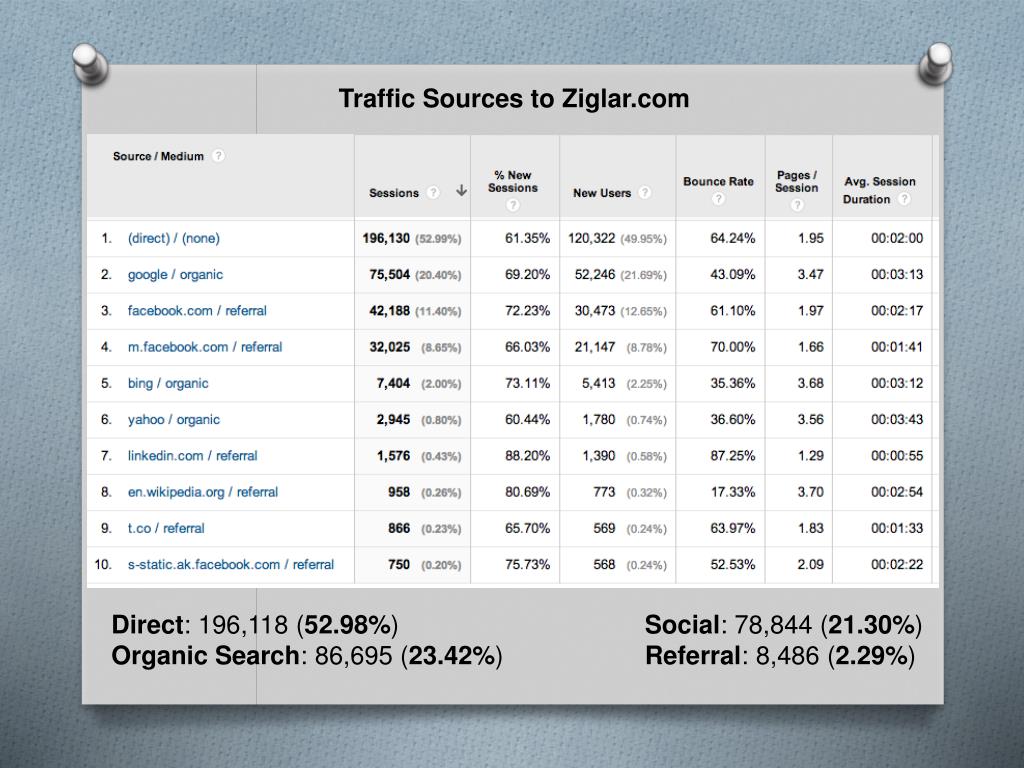Screen dimensions: 1024x768
Task: Click help icon next to Source / Medium
Action: click(219, 156)
